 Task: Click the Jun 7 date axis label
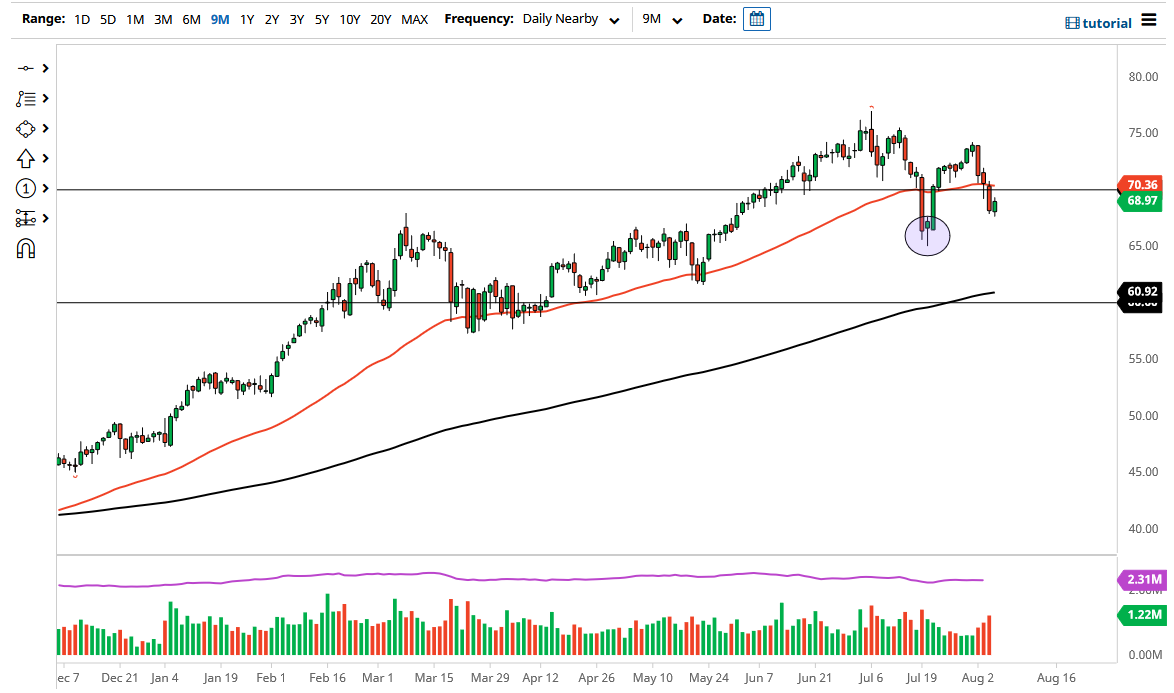[x=758, y=677]
